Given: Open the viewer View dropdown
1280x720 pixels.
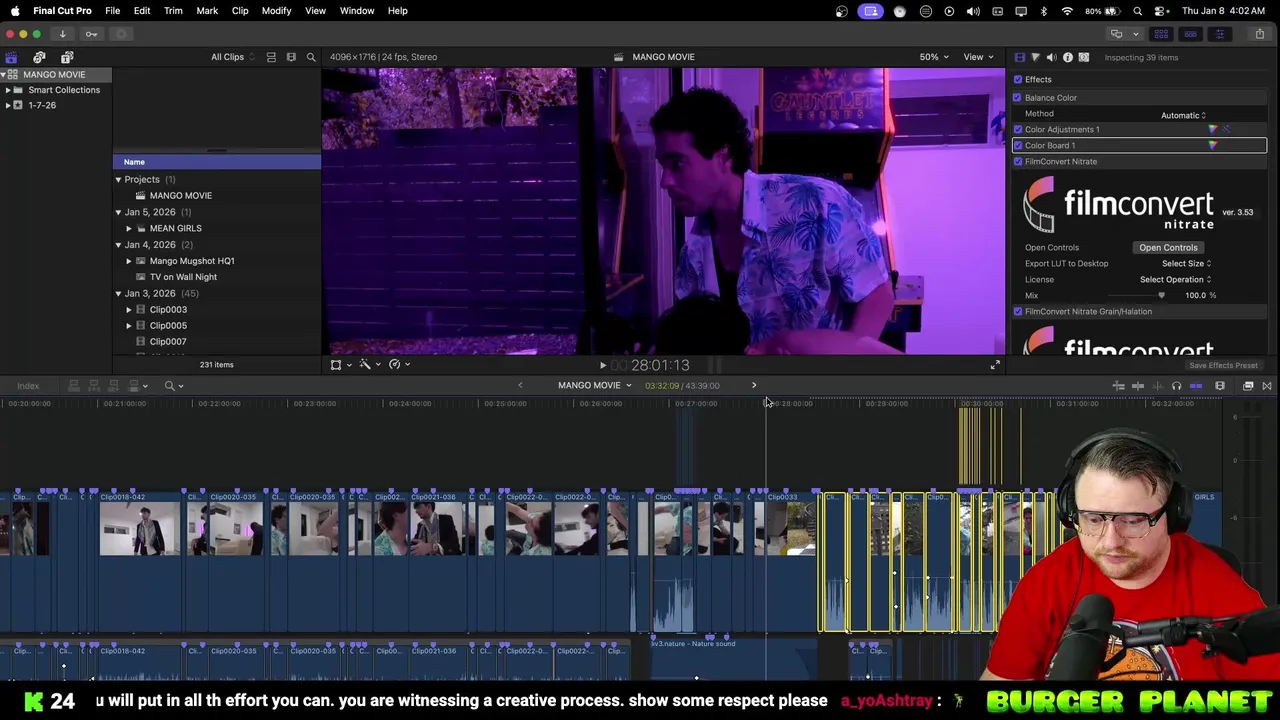Looking at the screenshot, I should 977,57.
